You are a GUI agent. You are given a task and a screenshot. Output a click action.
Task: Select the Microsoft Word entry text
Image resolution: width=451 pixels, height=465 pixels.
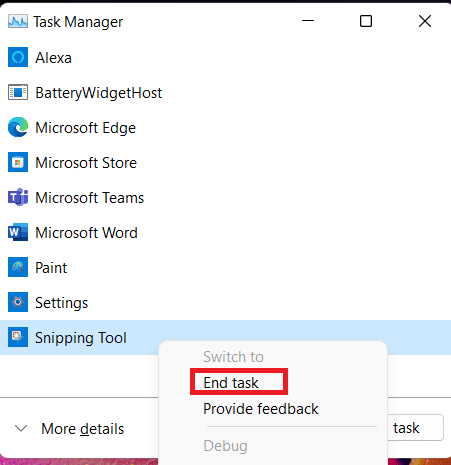(87, 233)
